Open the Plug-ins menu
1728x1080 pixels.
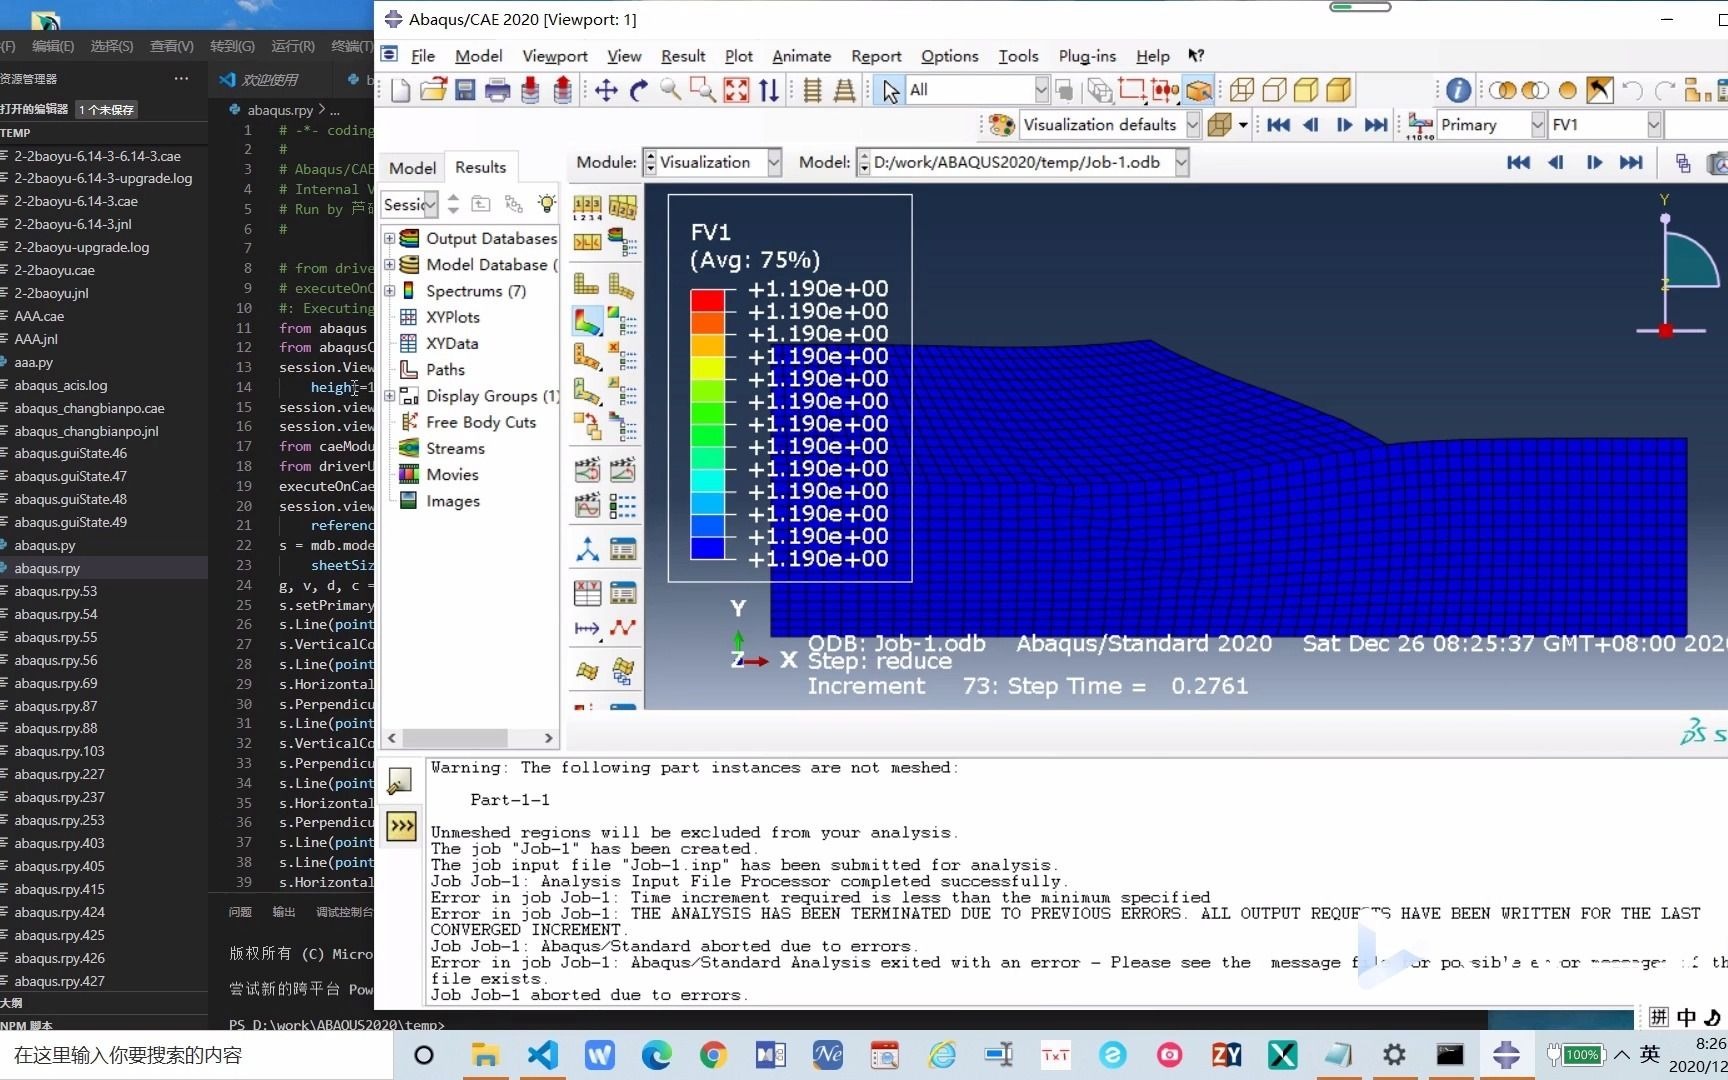click(1087, 56)
